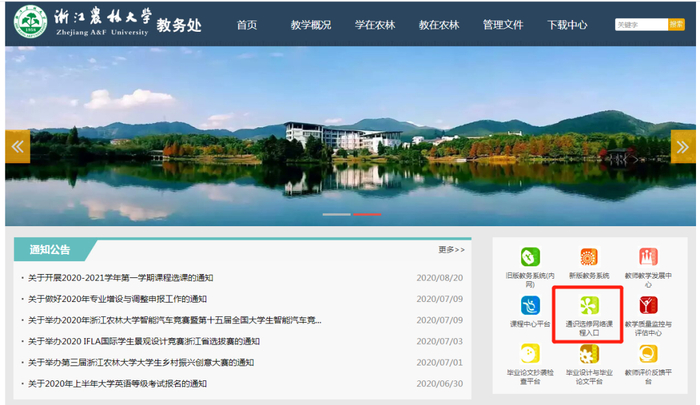
Task: Open the 下载中心 navigation menu
Action: tap(567, 25)
